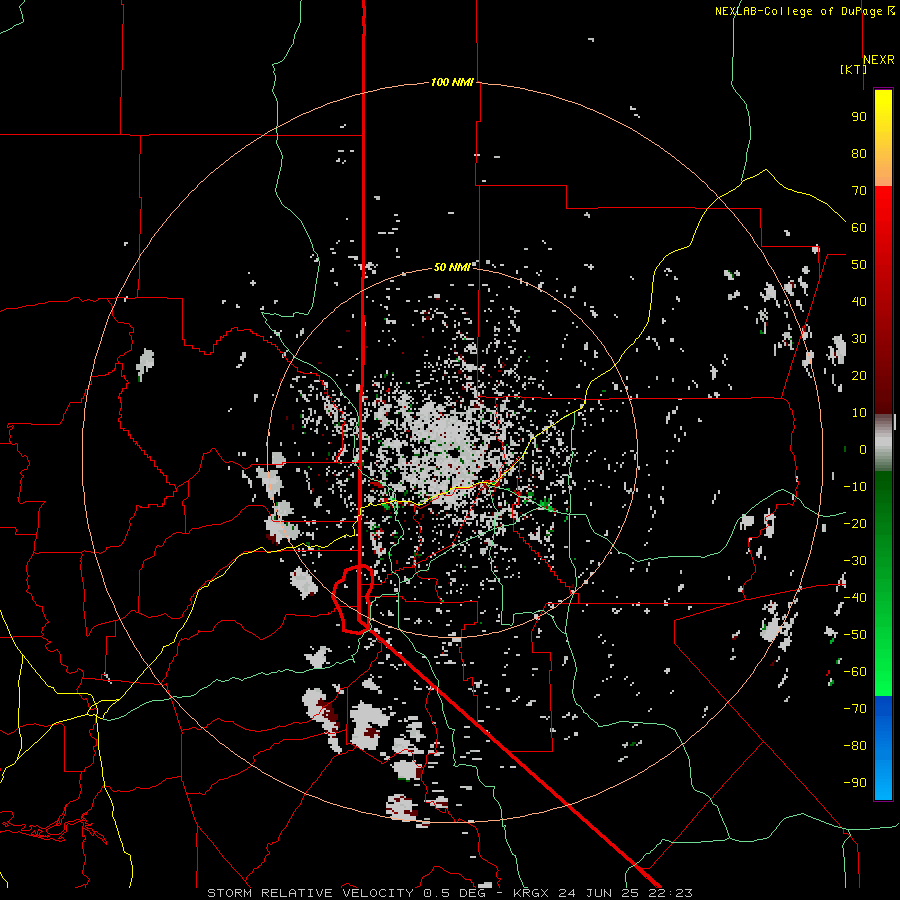Select the 80 value on velocity scale
The width and height of the screenshot is (900, 900).
point(859,154)
